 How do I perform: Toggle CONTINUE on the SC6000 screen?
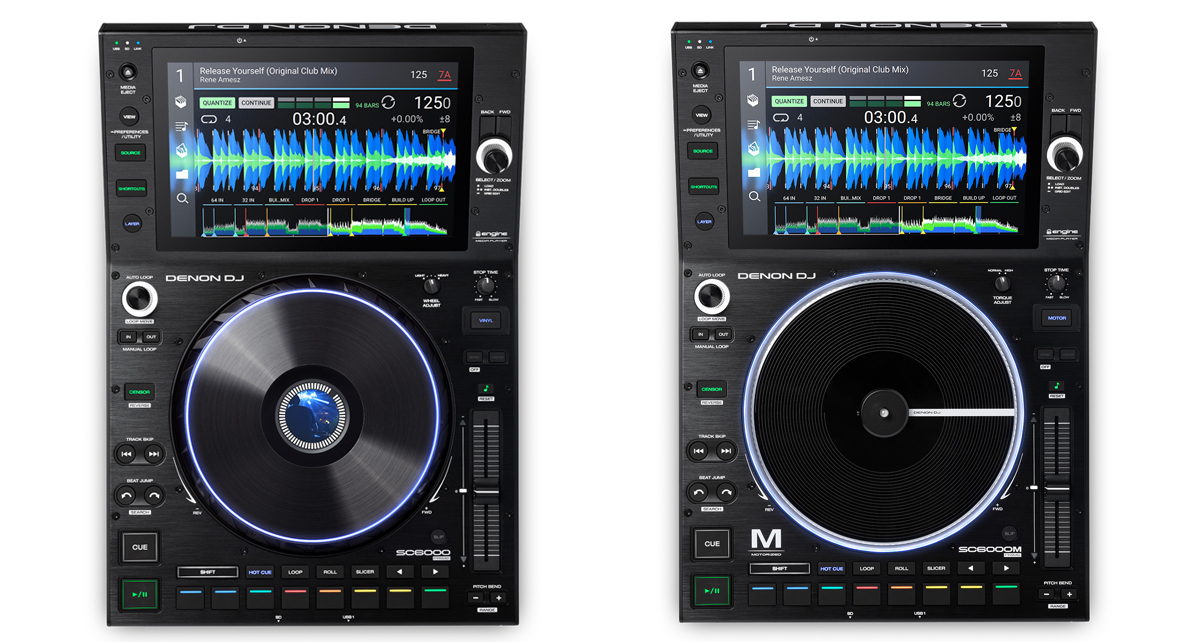click(x=256, y=103)
